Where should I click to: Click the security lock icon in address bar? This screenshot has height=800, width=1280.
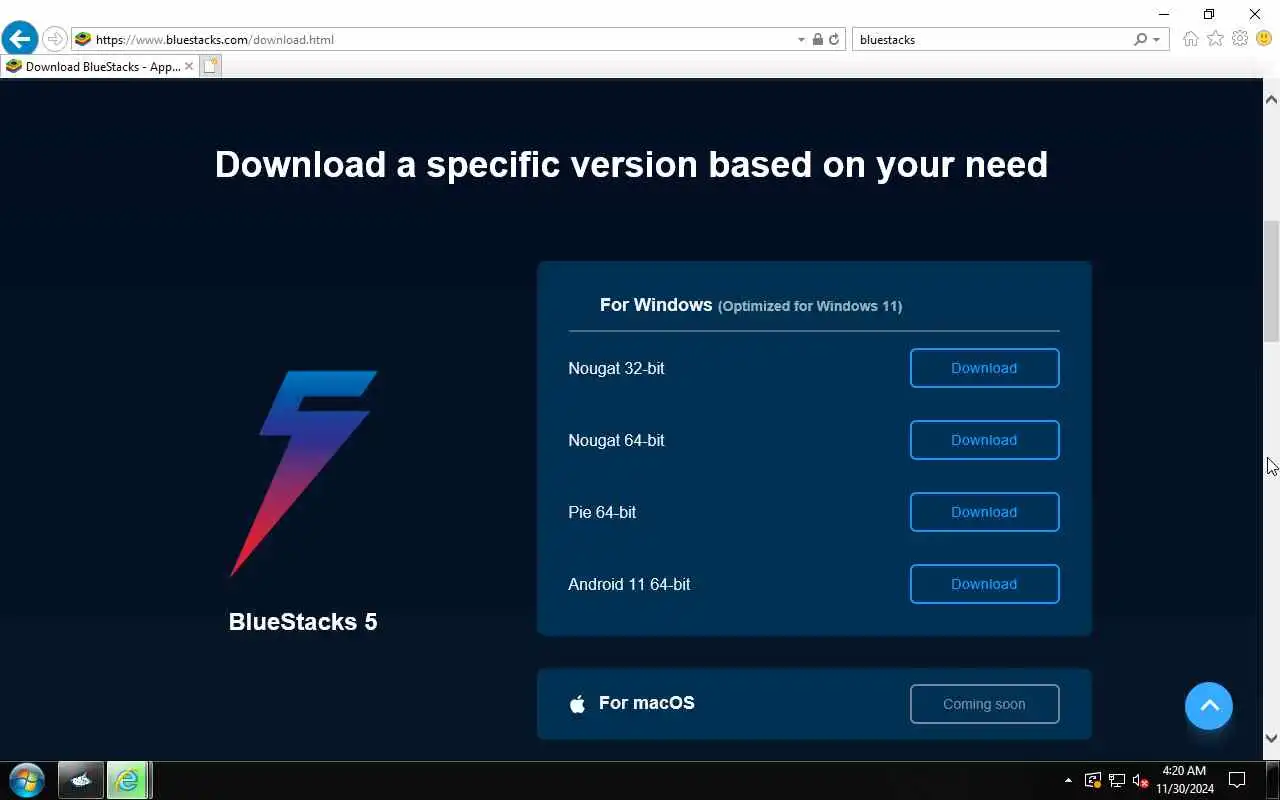(818, 39)
